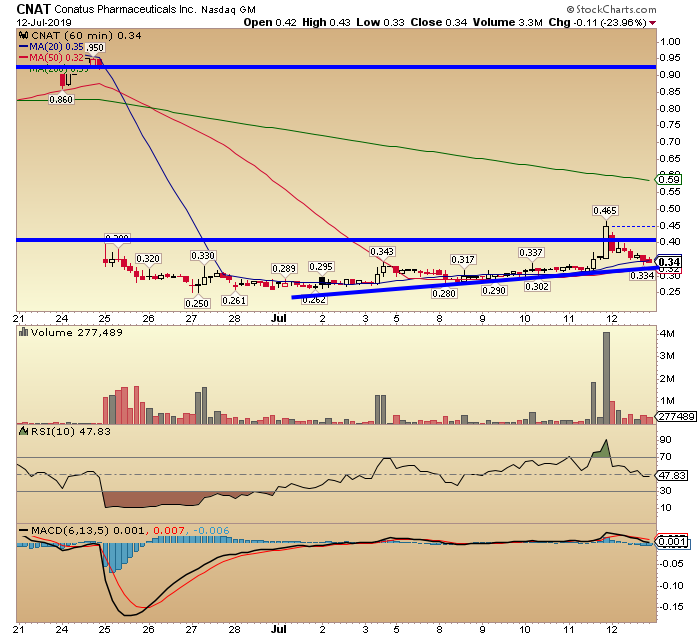Viewport: 700px width, 639px height.
Task: Click the candlestick icon beside CNAT (60 min)
Action: 23,36
